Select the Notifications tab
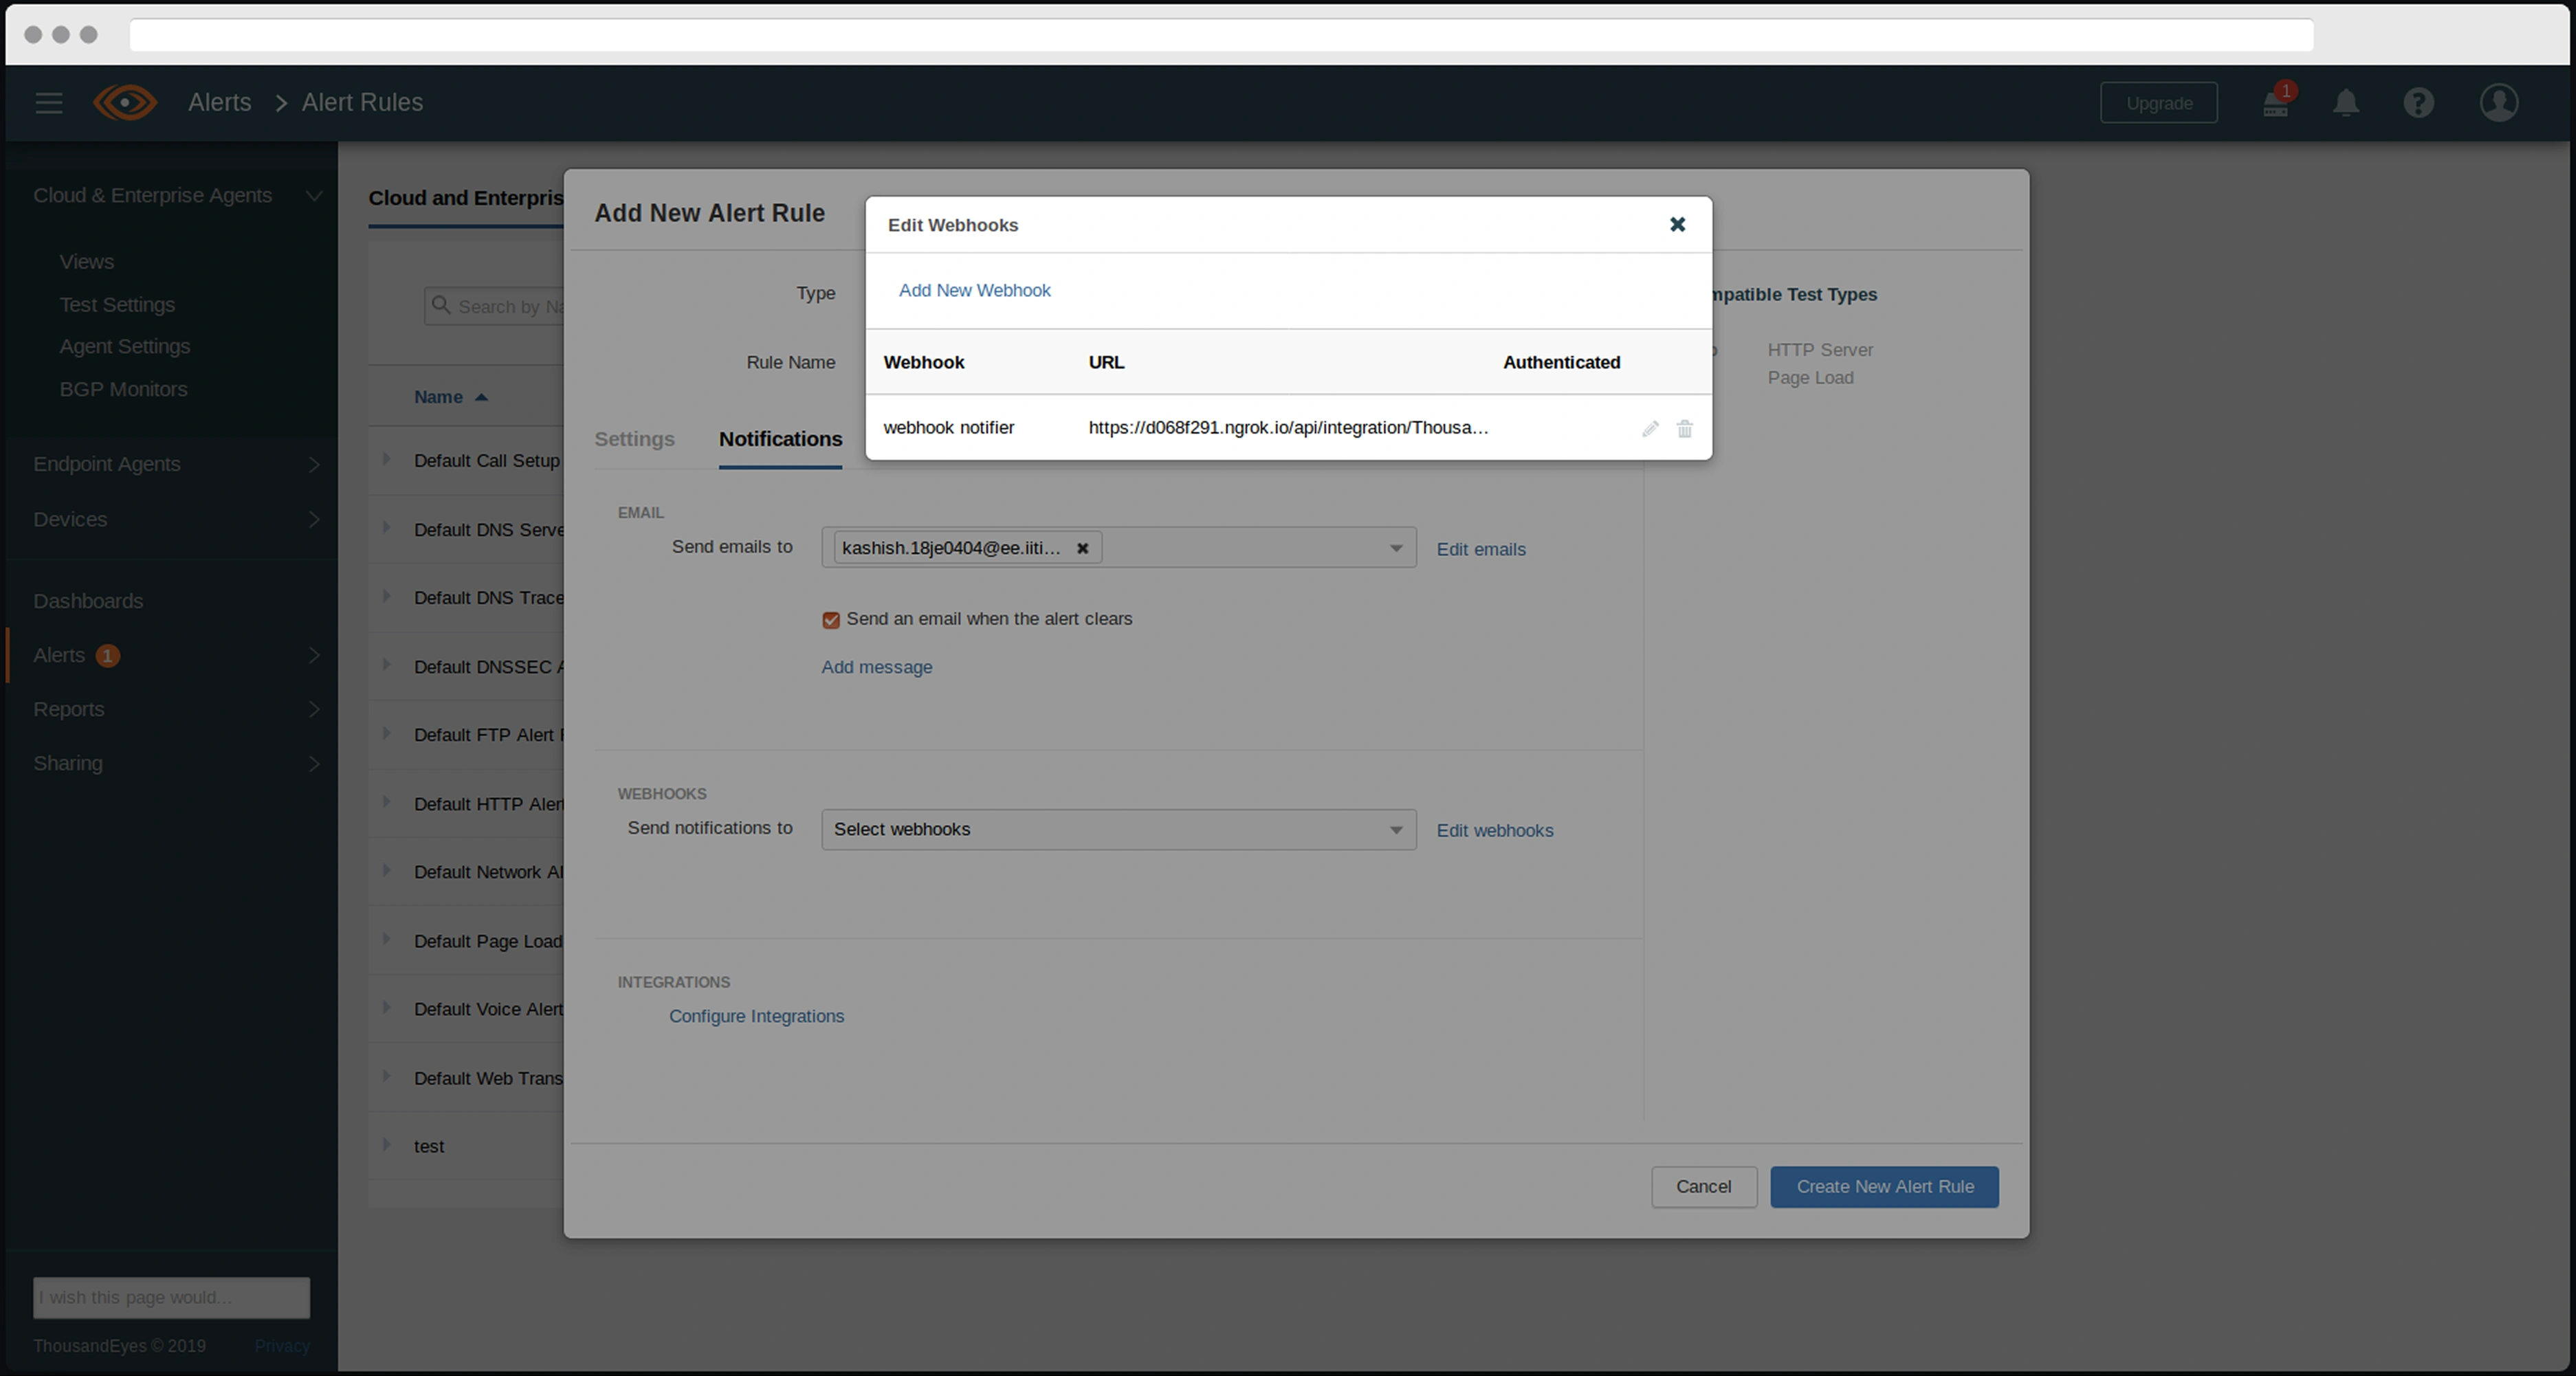The image size is (2576, 1376). pyautogui.click(x=780, y=439)
